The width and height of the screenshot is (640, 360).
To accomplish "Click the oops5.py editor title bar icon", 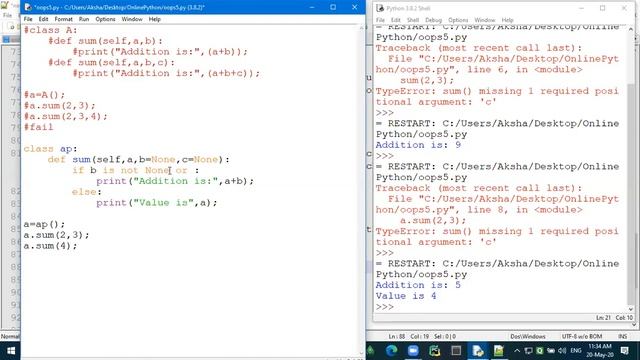I will click(28, 7).
